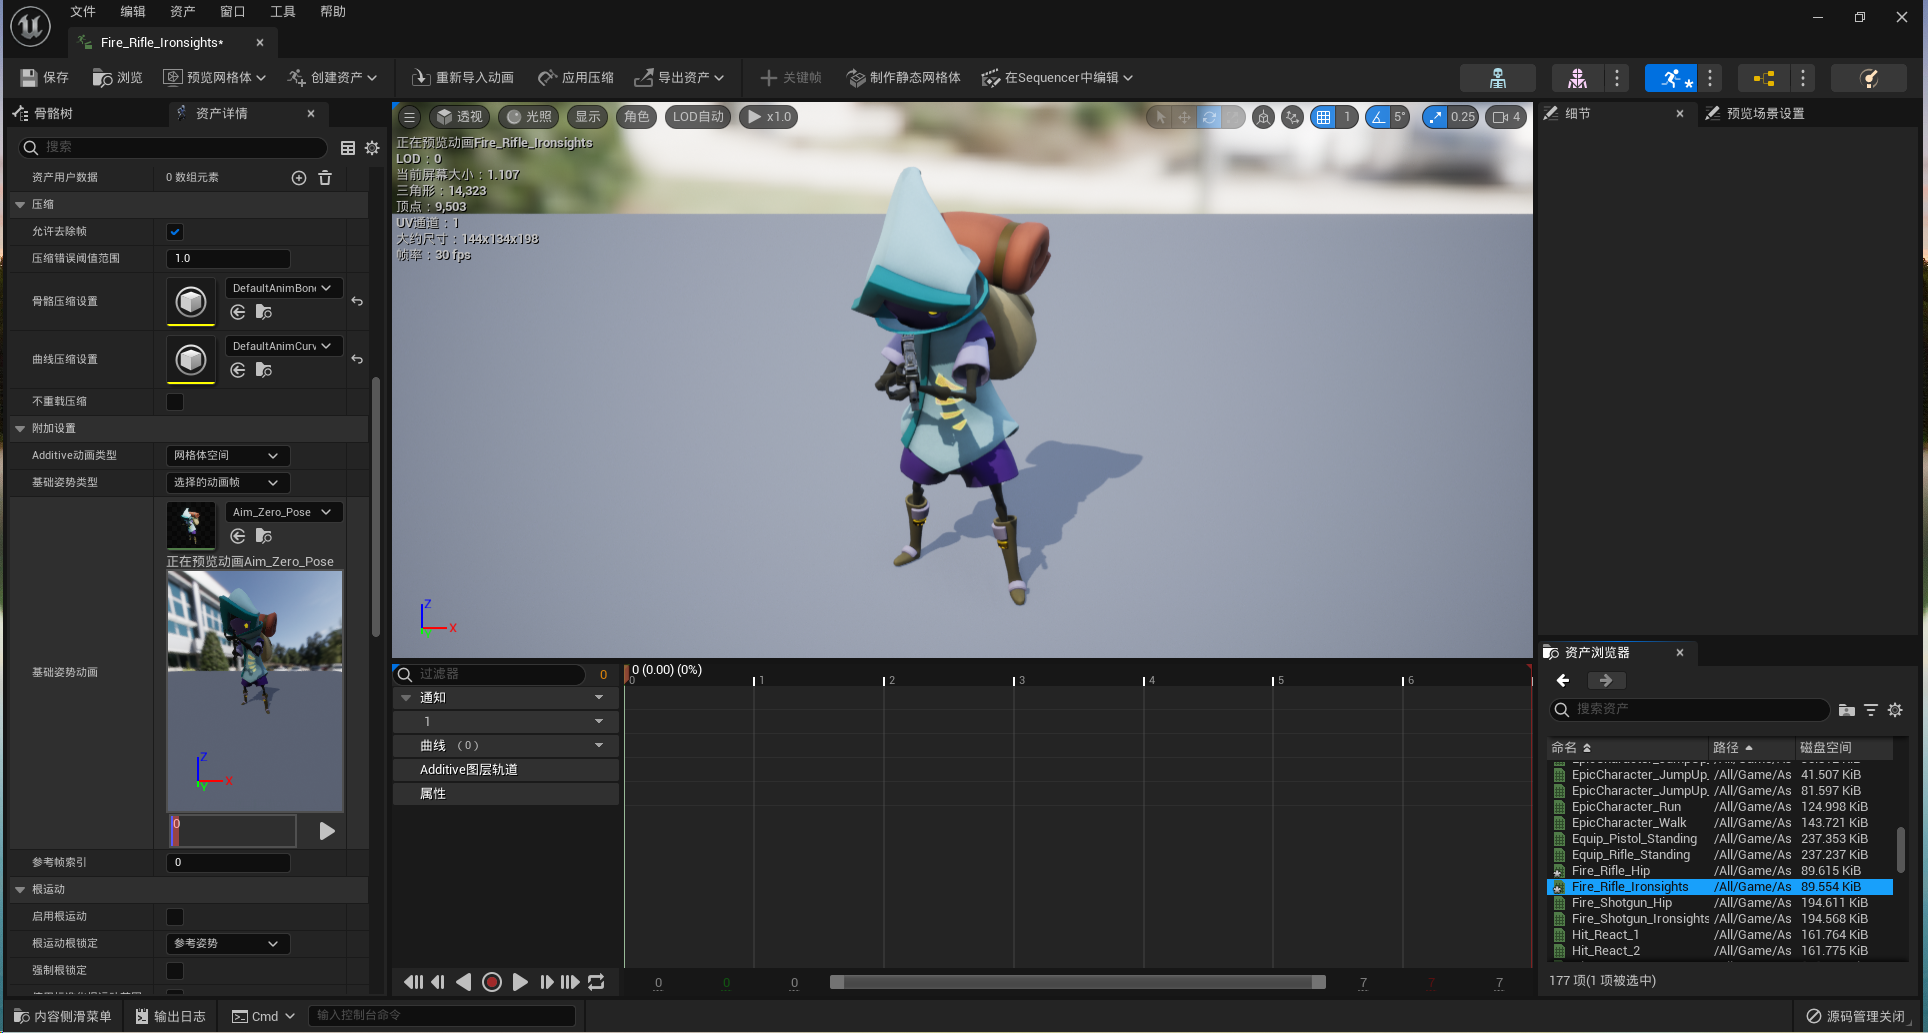Image resolution: width=1928 pixels, height=1033 pixels.
Task: Enable 启用根运动 checkbox
Action: [175, 917]
